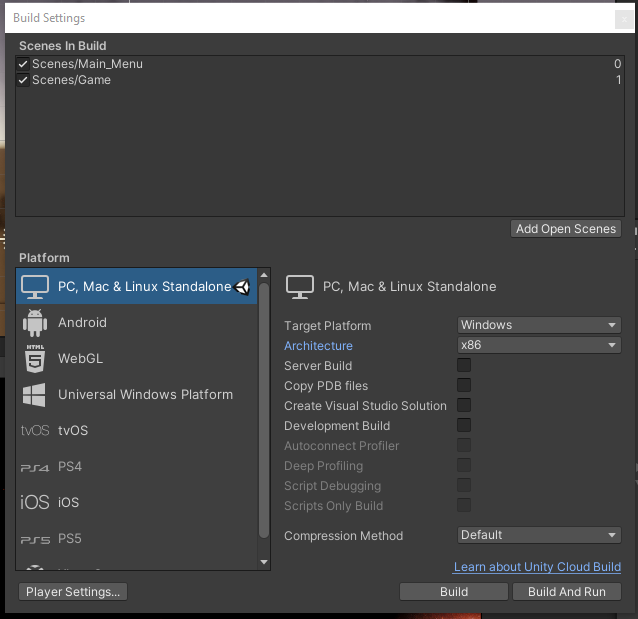The width and height of the screenshot is (638, 619).
Task: Open the Target Platform dropdown
Action: [539, 325]
